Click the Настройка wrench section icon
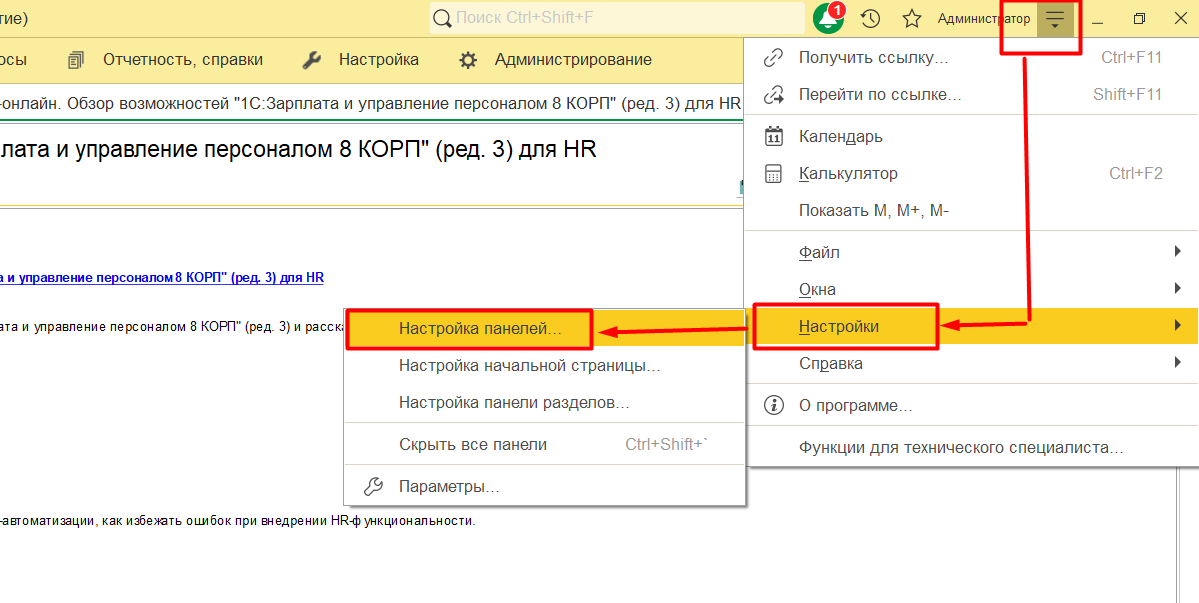 tap(311, 60)
